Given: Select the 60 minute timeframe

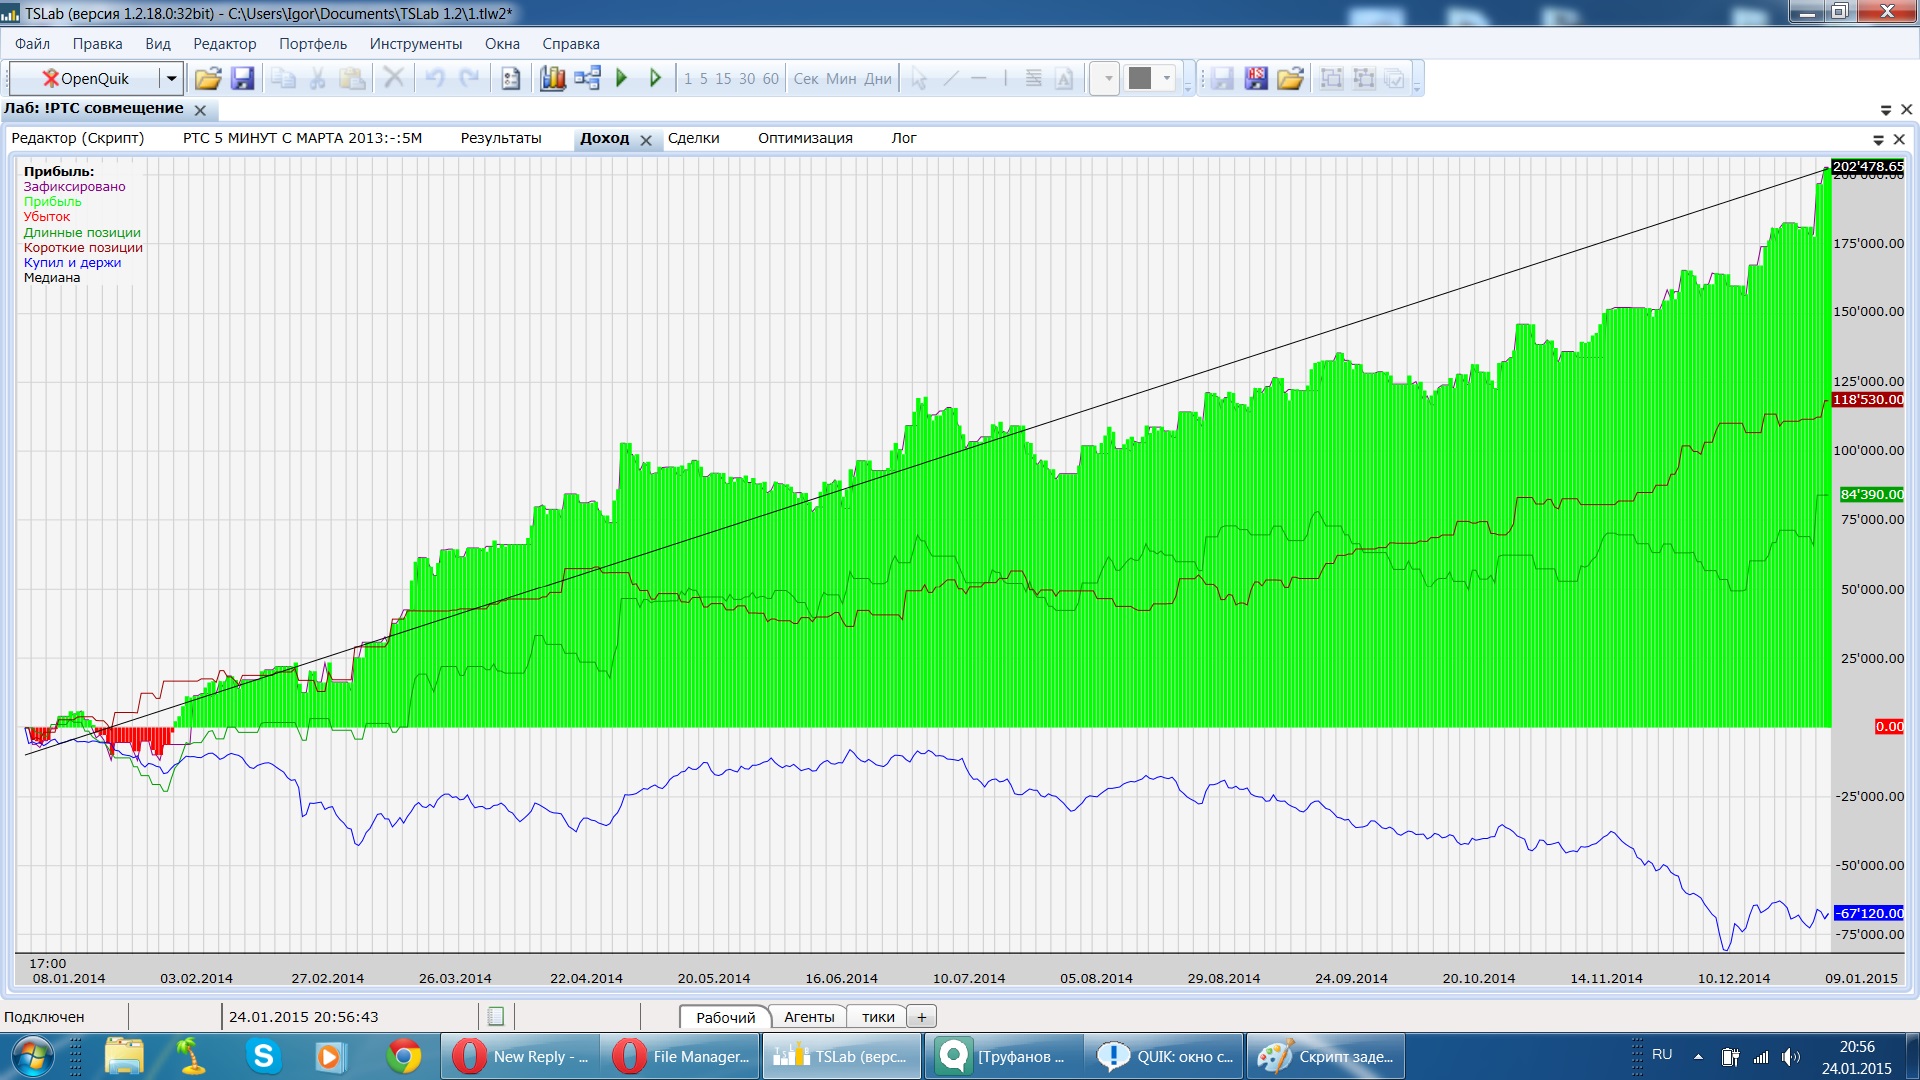Looking at the screenshot, I should [770, 79].
